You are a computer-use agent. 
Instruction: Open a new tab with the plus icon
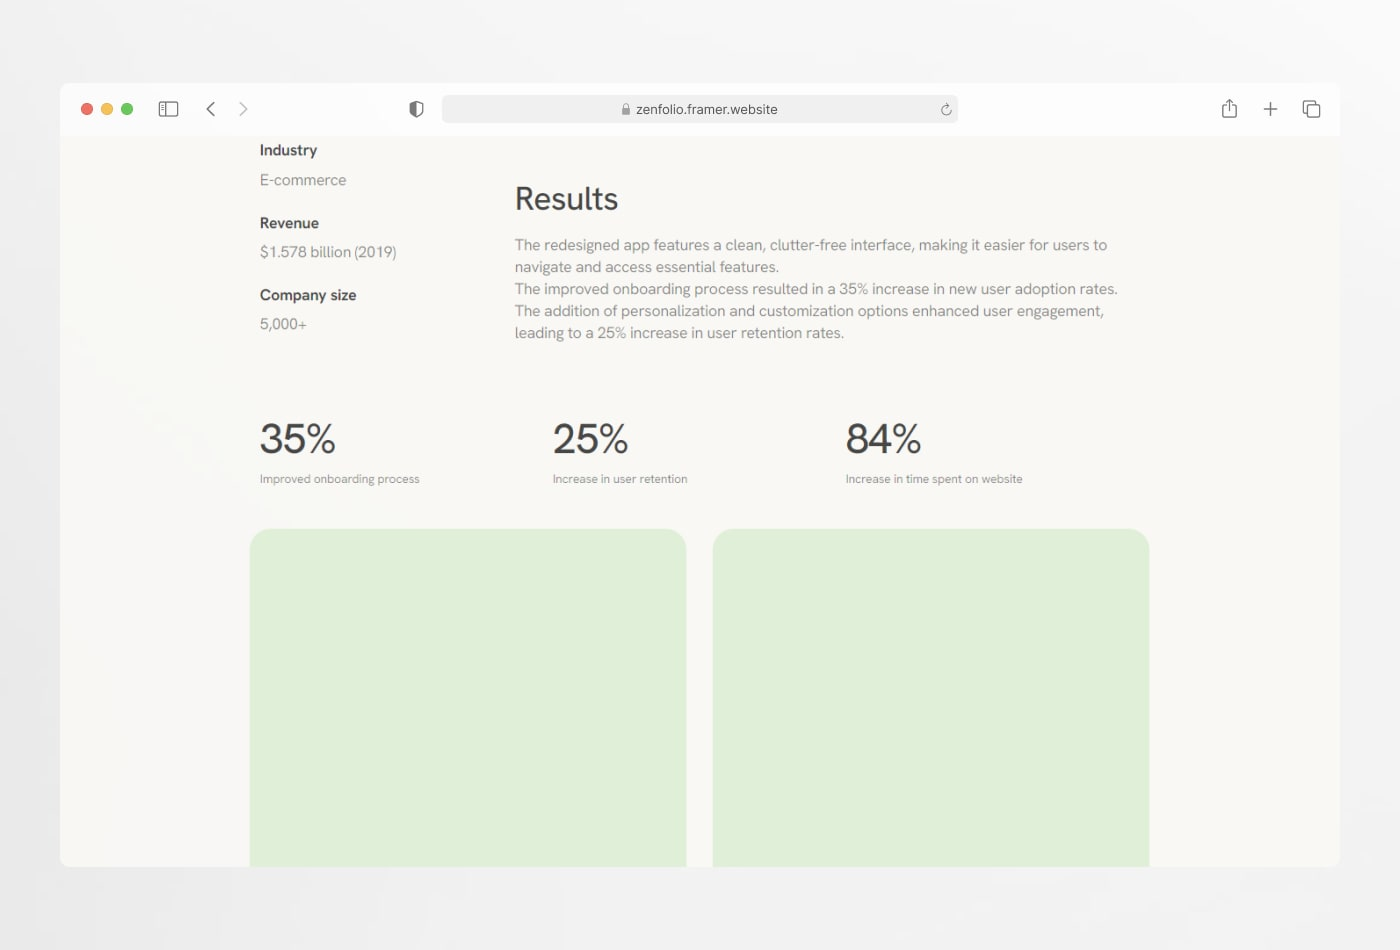[x=1270, y=109]
